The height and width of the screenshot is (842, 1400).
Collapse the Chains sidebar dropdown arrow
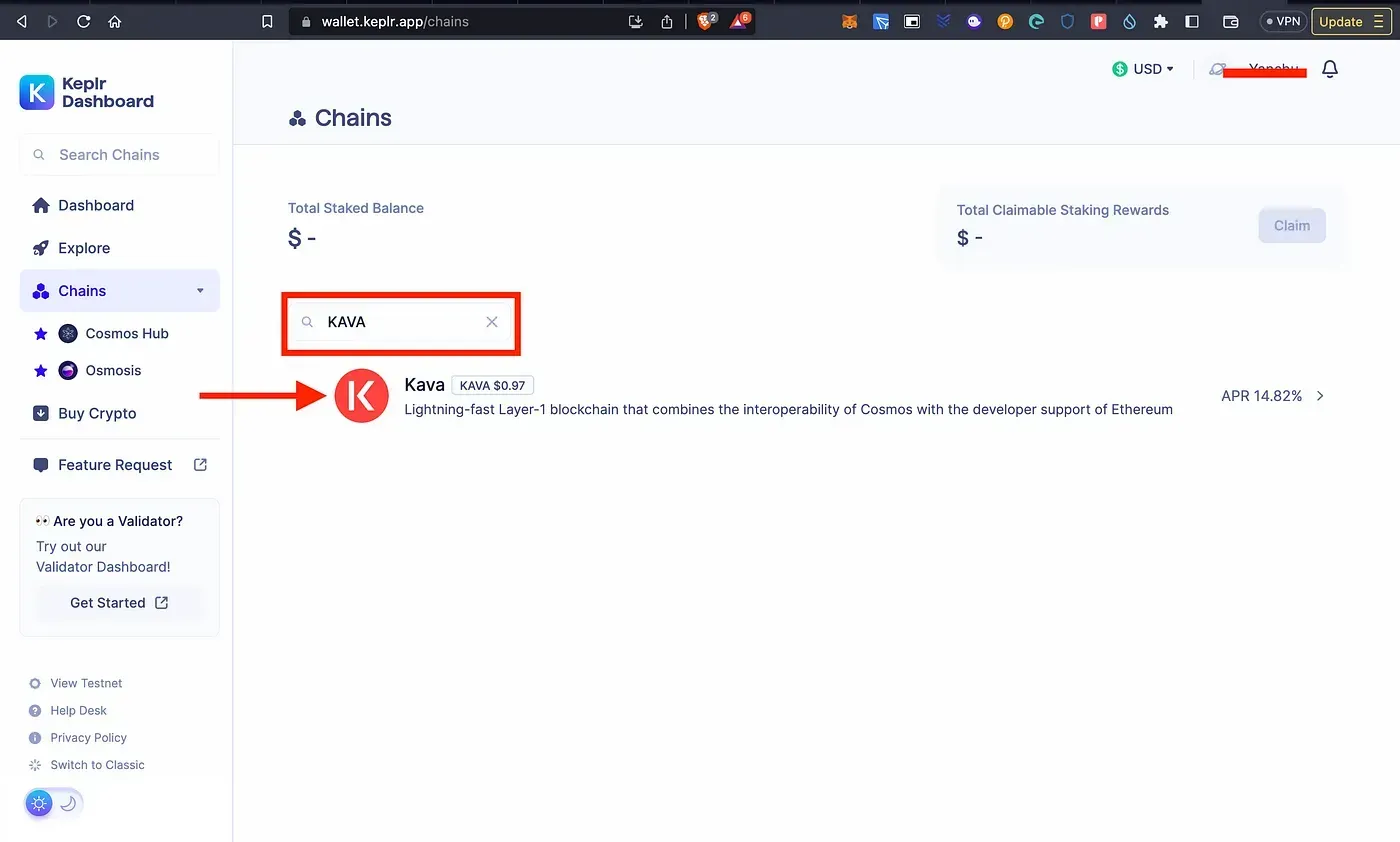[x=200, y=291]
